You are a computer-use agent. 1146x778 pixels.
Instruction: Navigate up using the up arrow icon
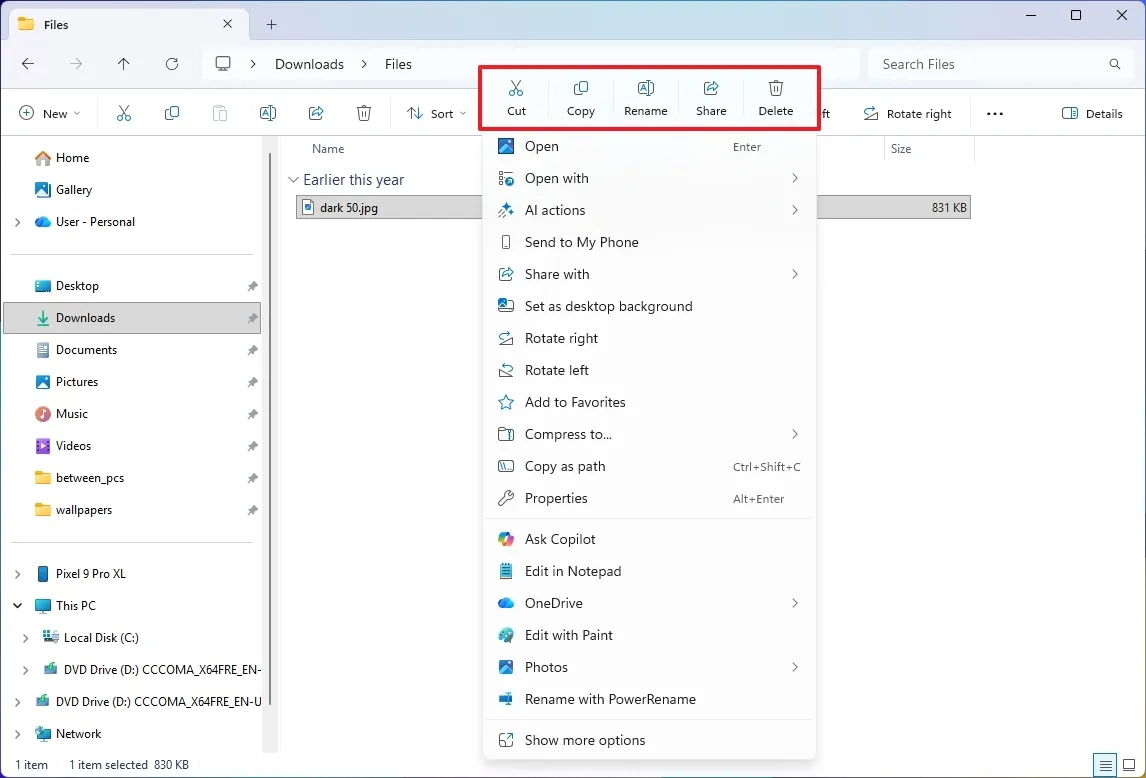coord(123,63)
